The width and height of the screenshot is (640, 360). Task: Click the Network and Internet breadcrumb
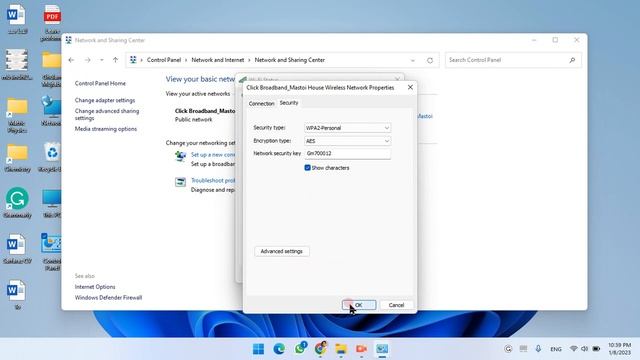[218, 60]
